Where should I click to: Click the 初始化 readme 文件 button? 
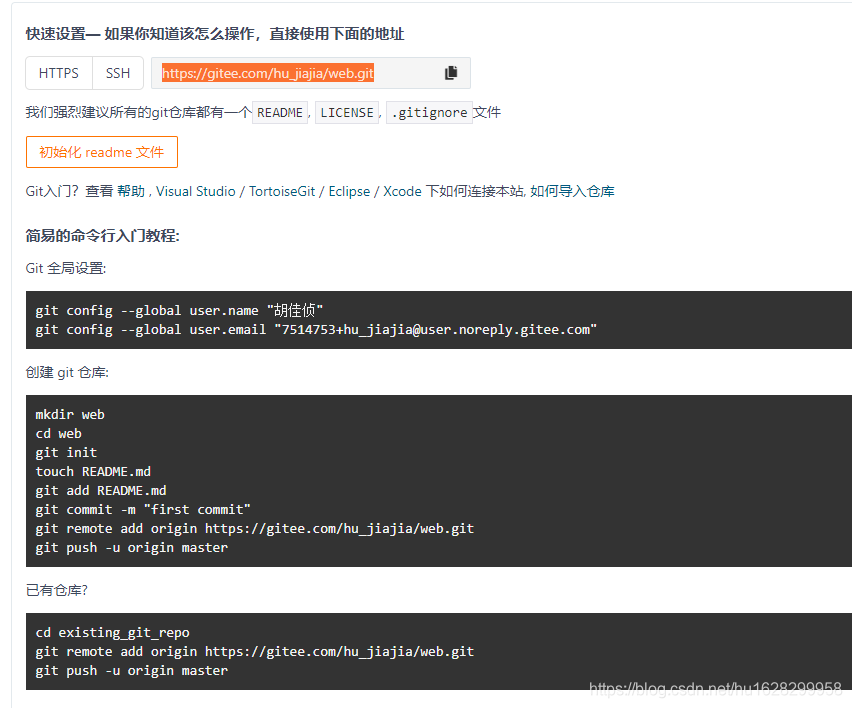pyautogui.click(x=101, y=151)
